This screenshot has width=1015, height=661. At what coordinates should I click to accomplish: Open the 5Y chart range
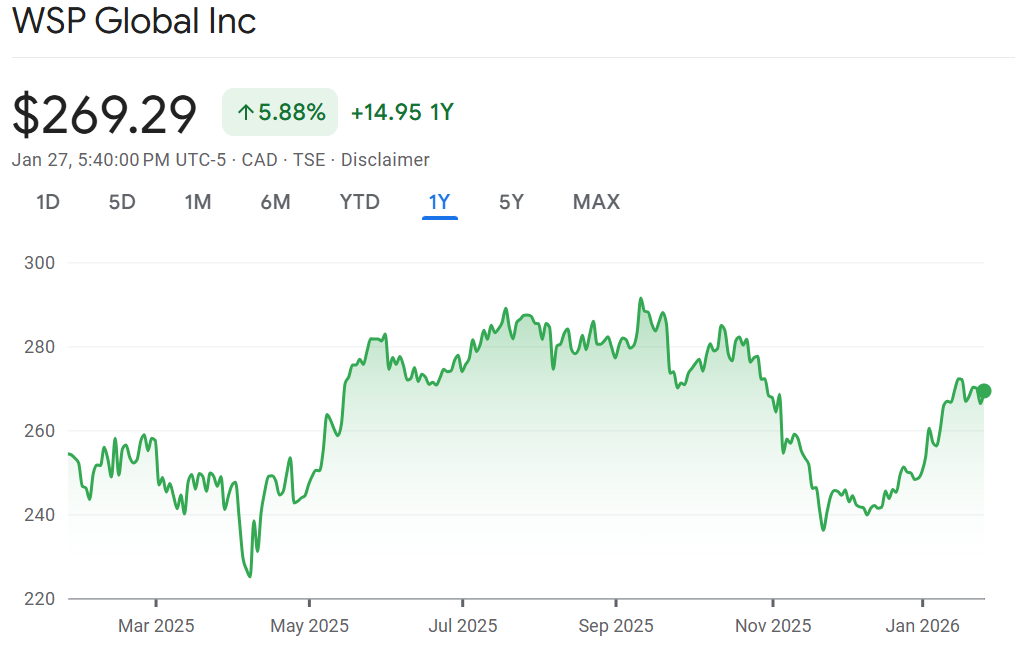(511, 202)
